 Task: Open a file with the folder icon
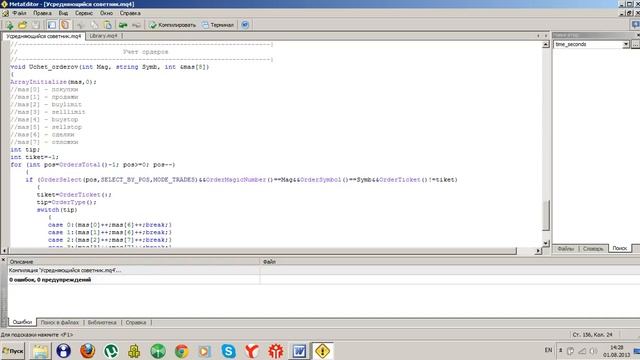point(22,25)
